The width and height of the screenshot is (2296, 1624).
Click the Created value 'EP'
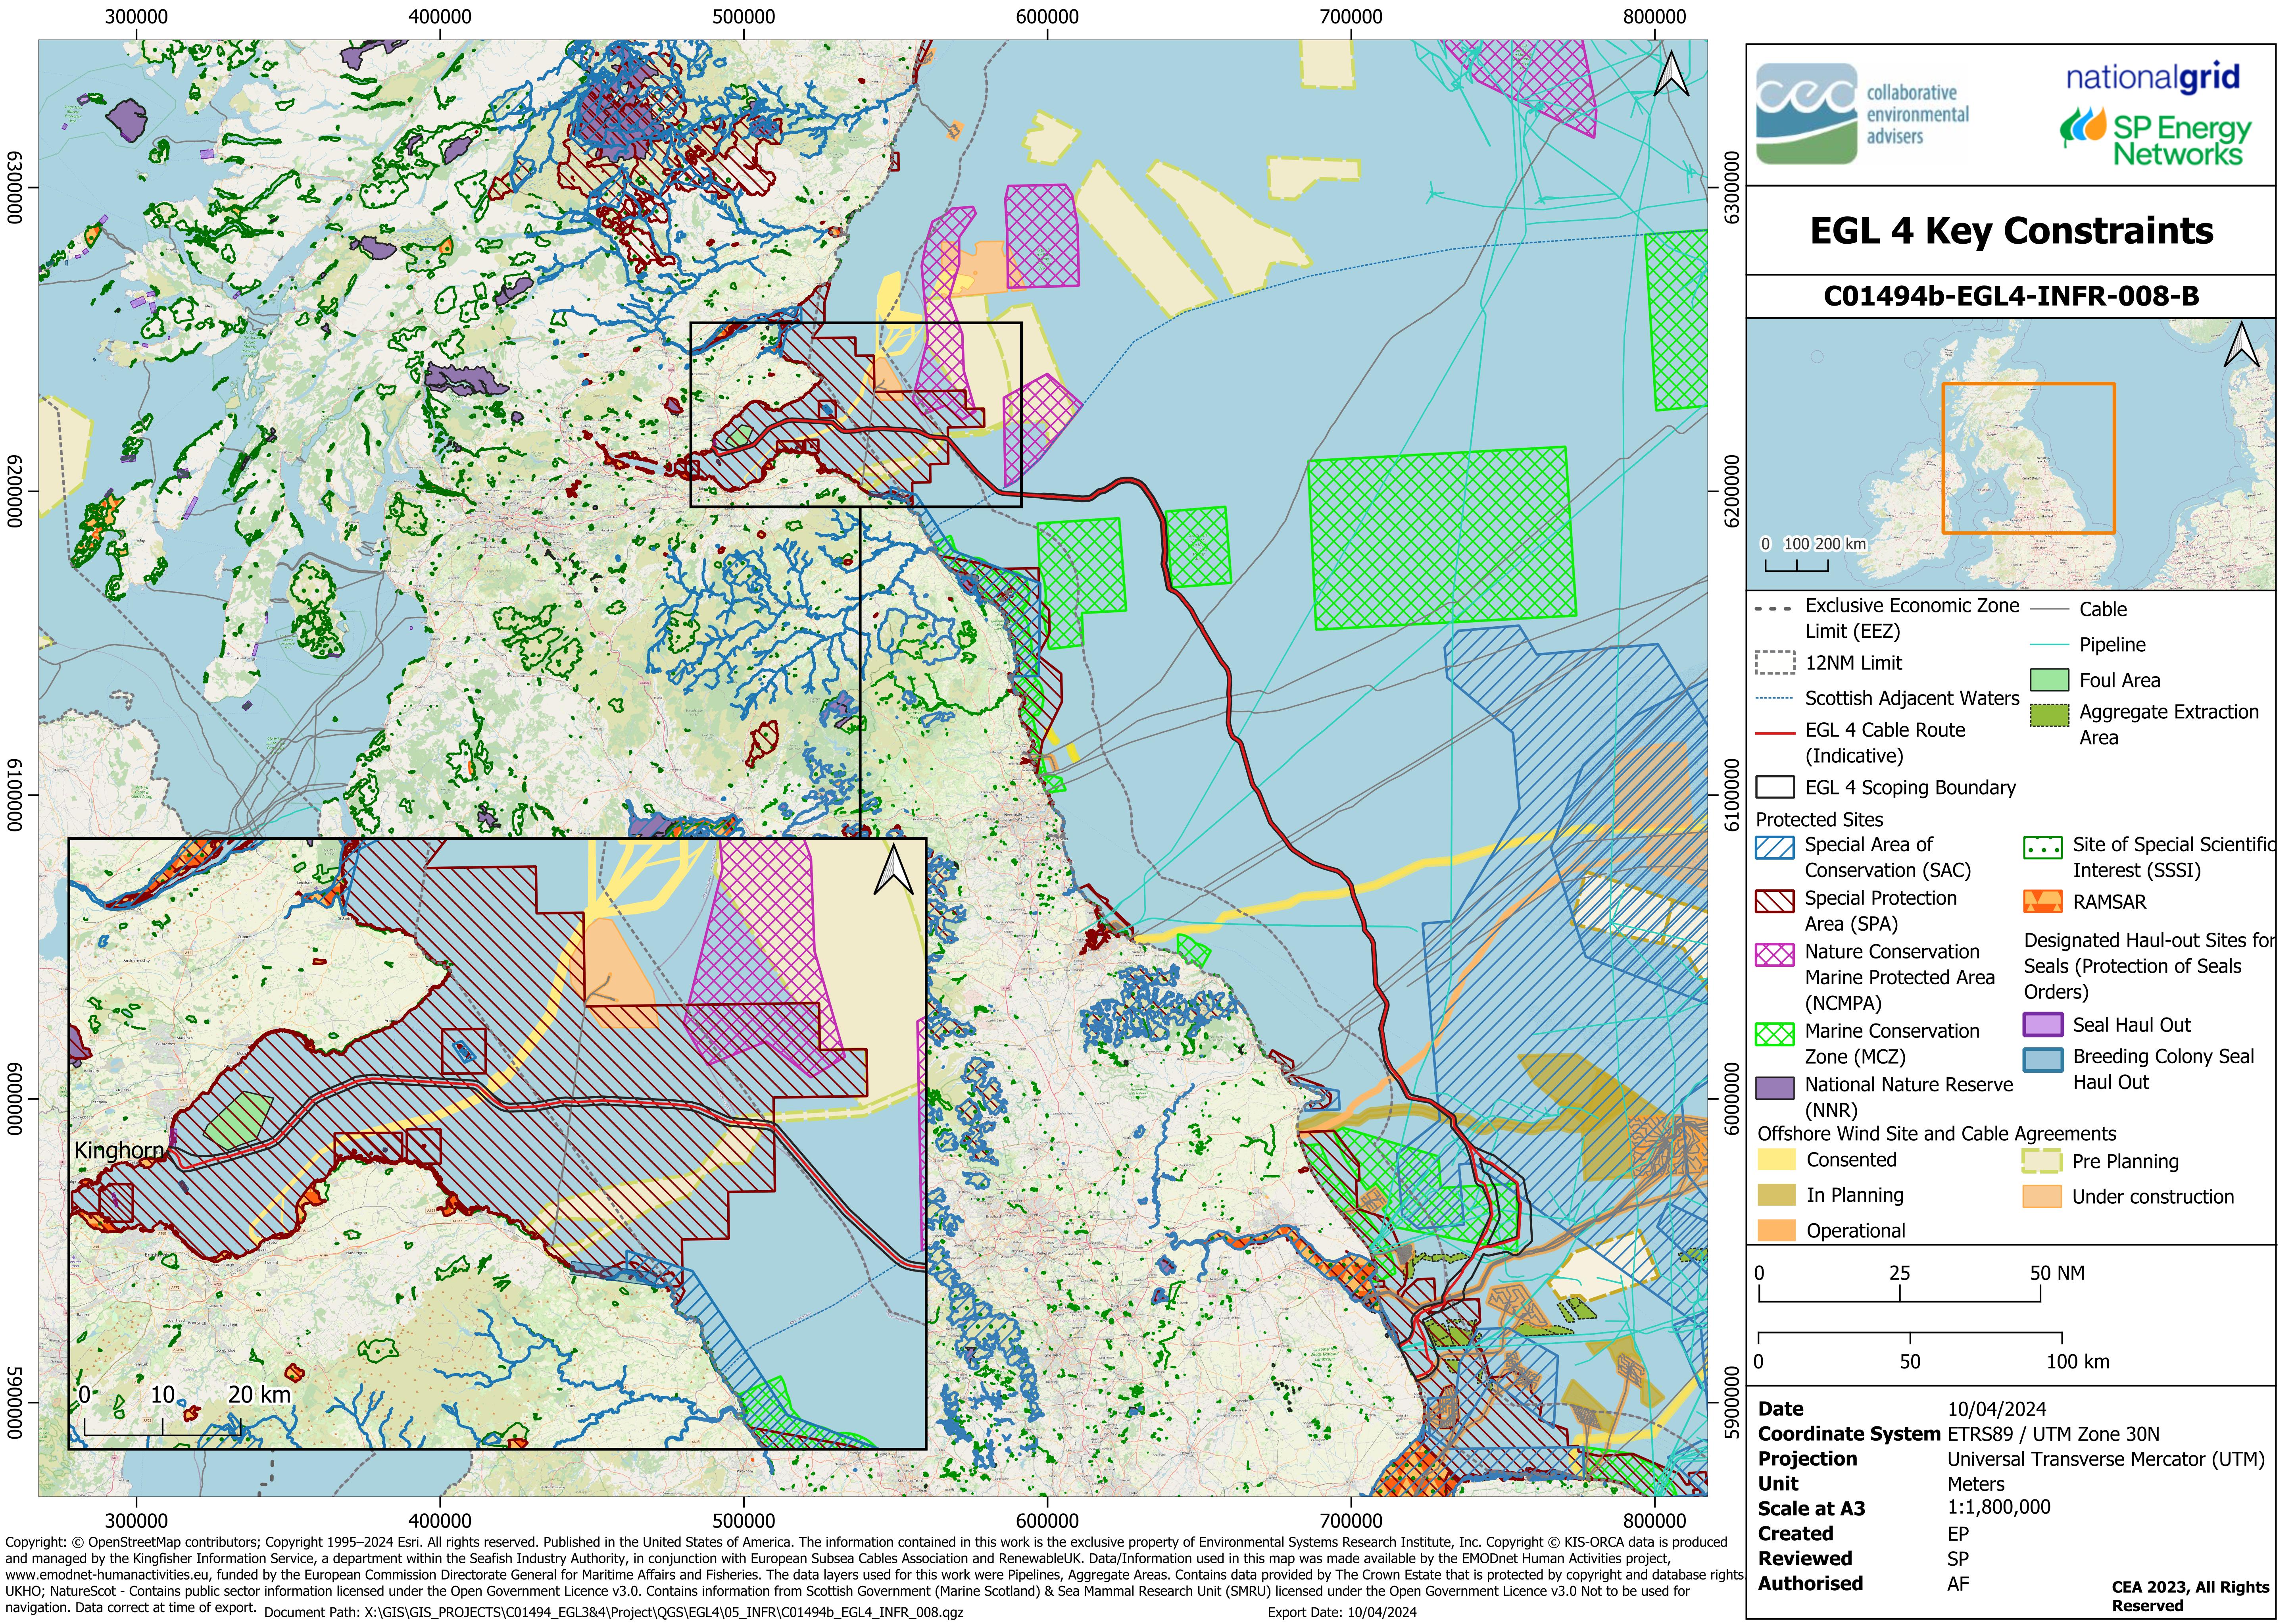(x=1957, y=1534)
